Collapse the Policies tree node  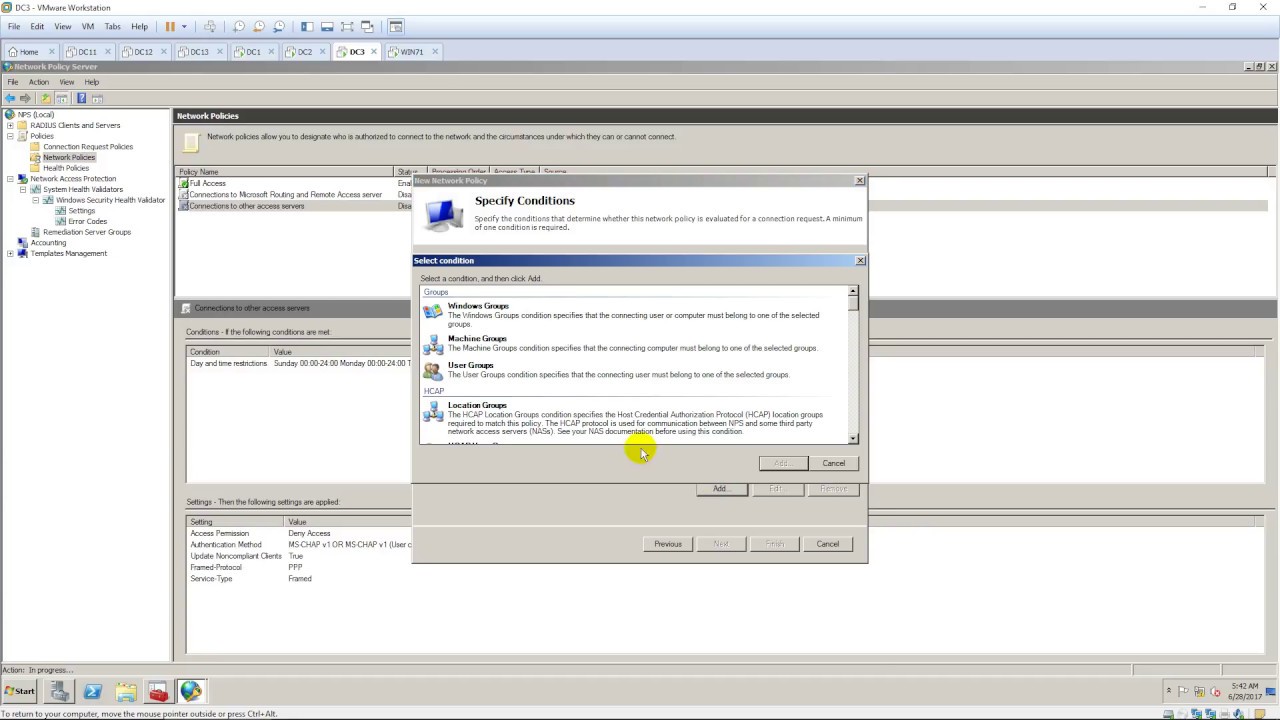pos(10,136)
